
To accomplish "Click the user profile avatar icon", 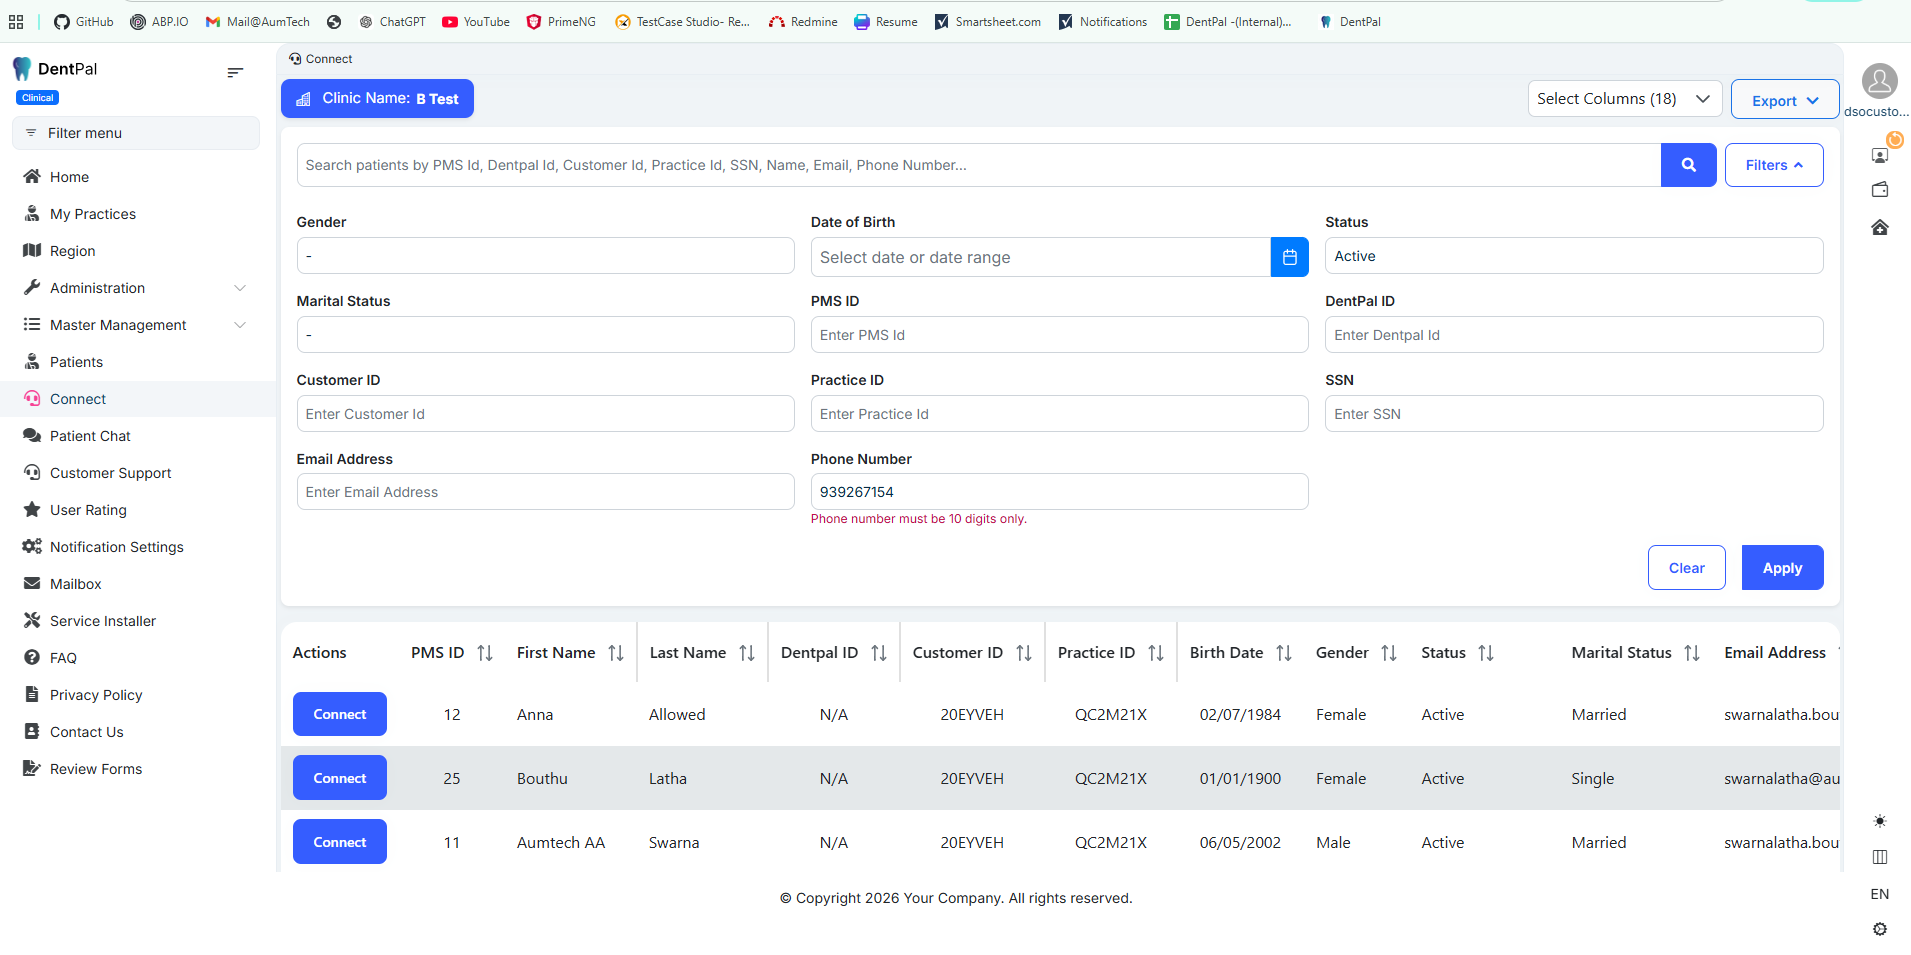I will point(1879,82).
